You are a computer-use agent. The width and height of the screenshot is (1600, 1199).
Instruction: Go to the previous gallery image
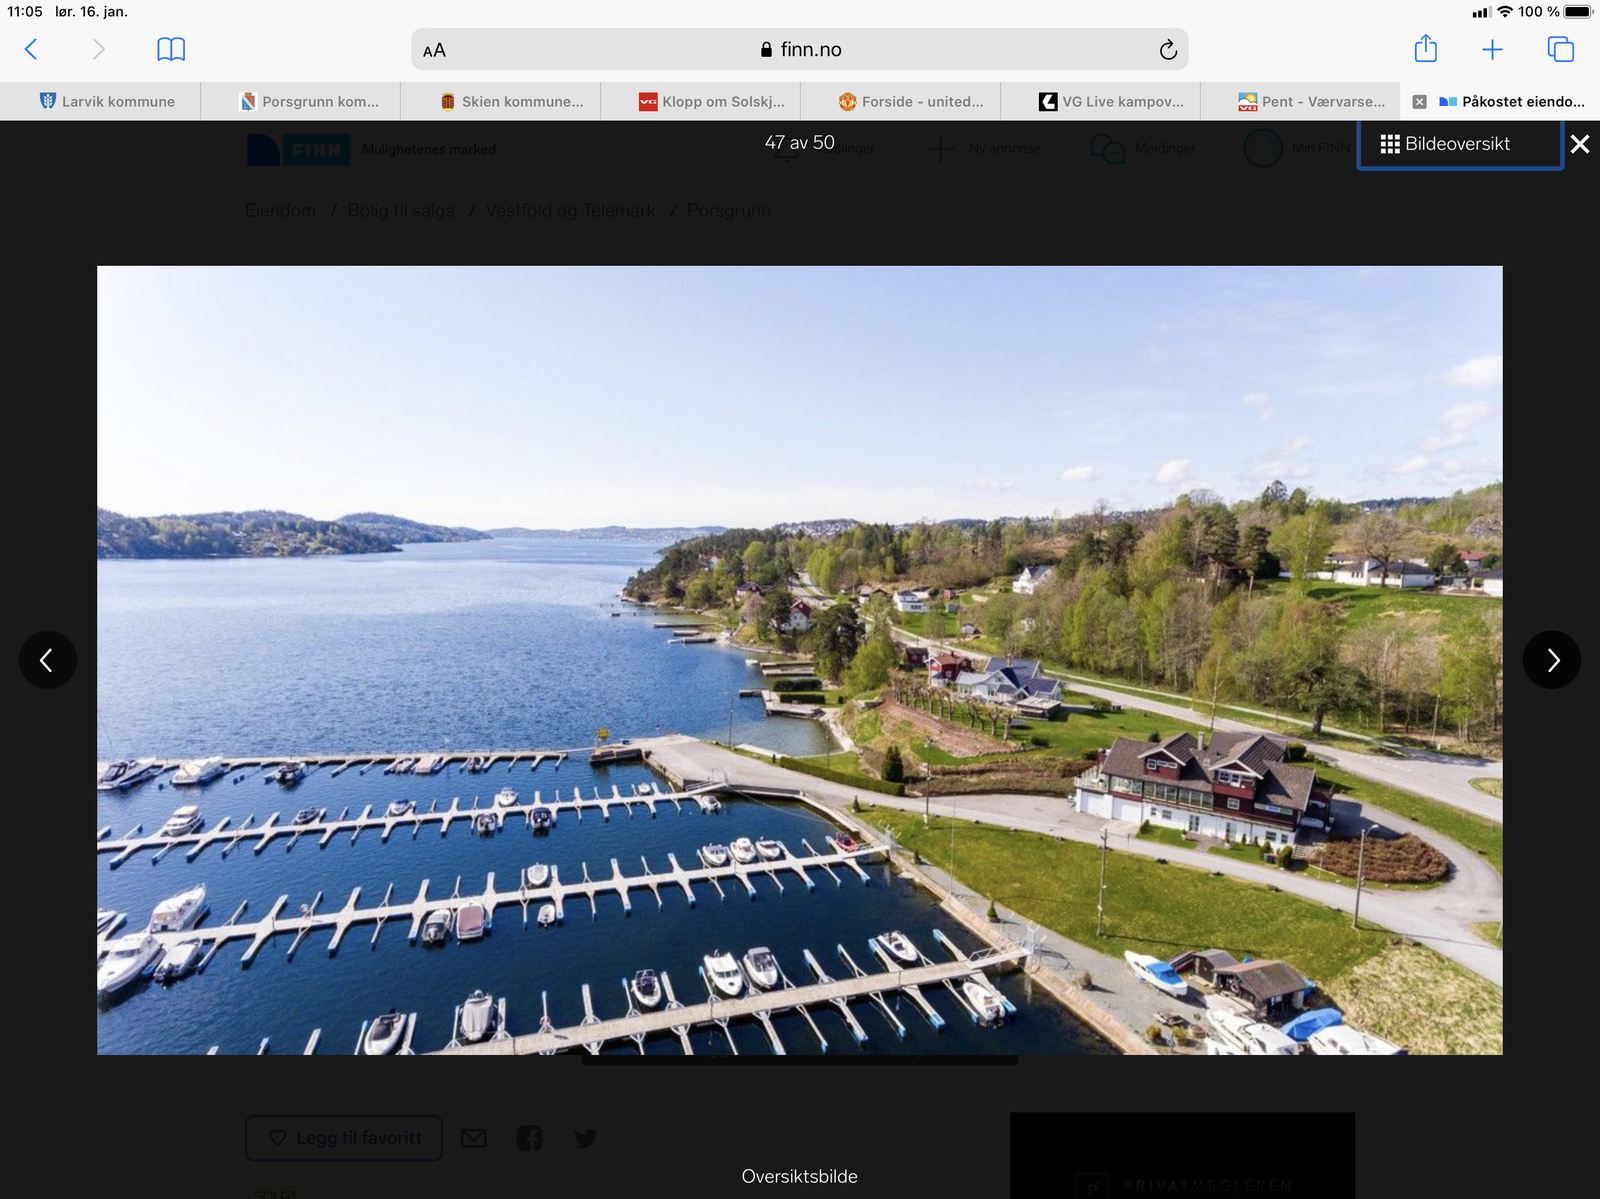tap(47, 659)
